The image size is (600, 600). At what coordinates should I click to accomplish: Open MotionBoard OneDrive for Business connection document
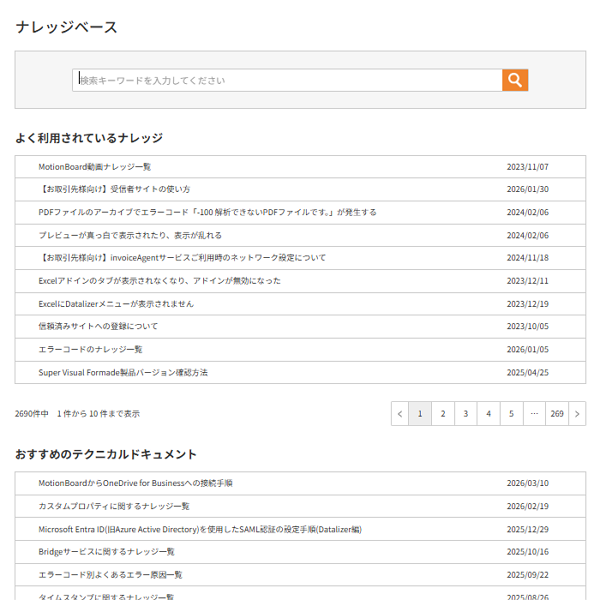pyautogui.click(x=135, y=483)
